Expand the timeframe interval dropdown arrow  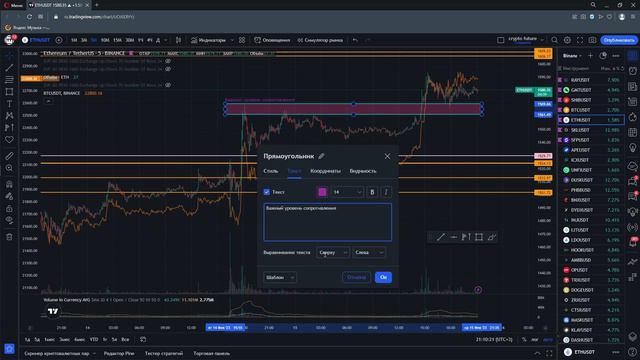pyautogui.click(x=165, y=40)
